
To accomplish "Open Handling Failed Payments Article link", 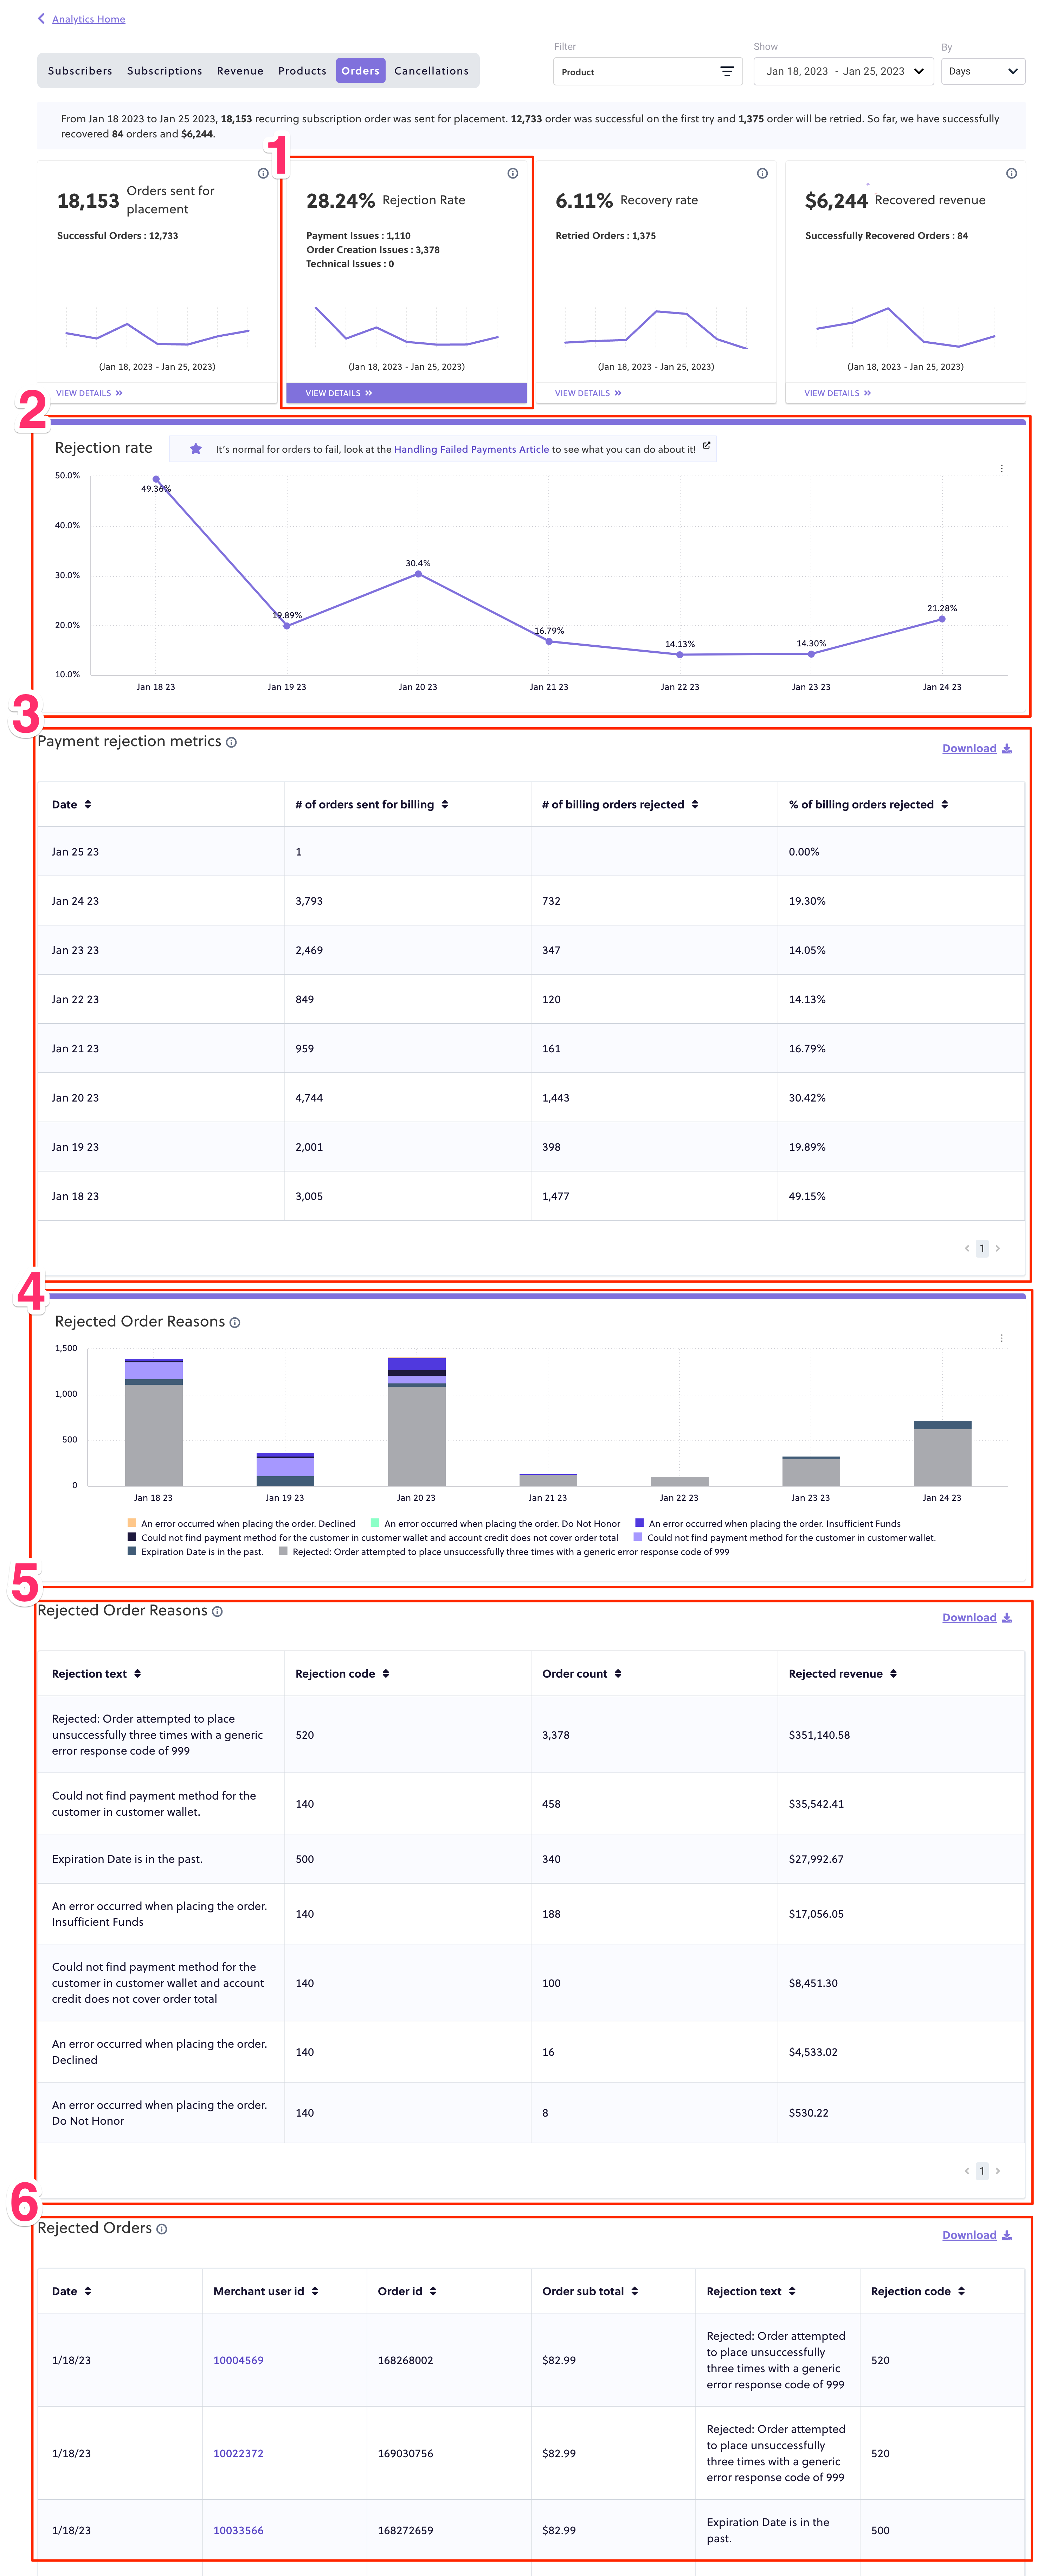I will click(471, 449).
